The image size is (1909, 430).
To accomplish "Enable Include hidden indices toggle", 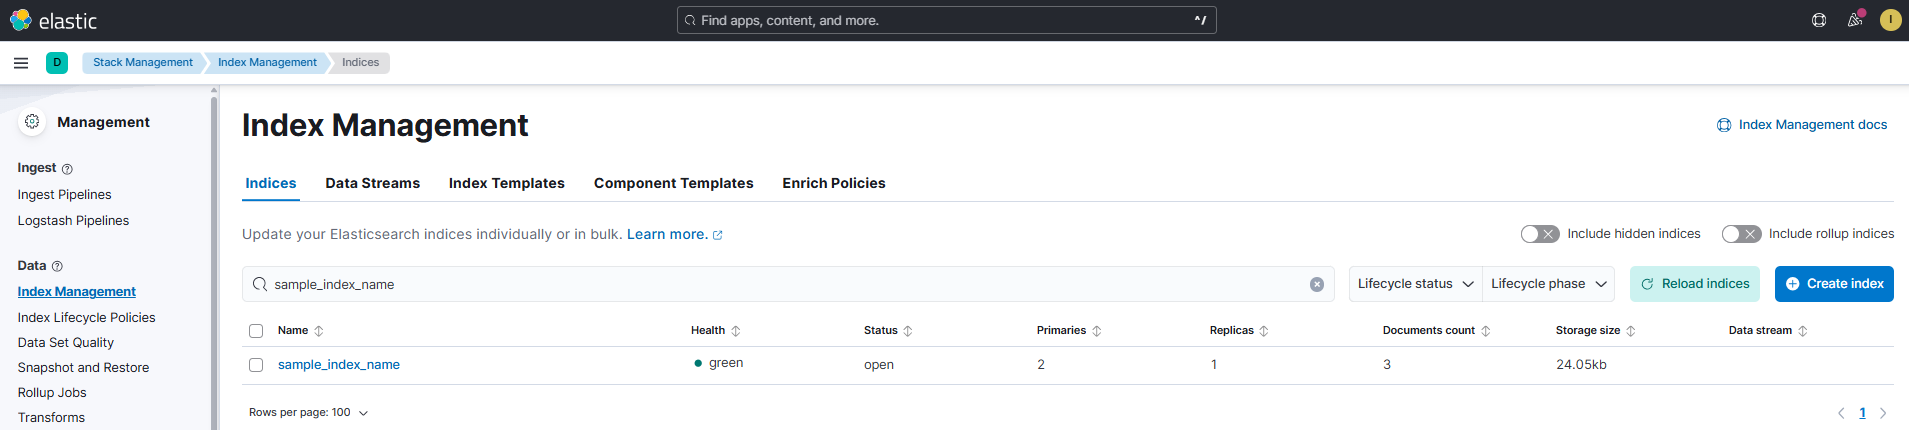I will 1539,234.
